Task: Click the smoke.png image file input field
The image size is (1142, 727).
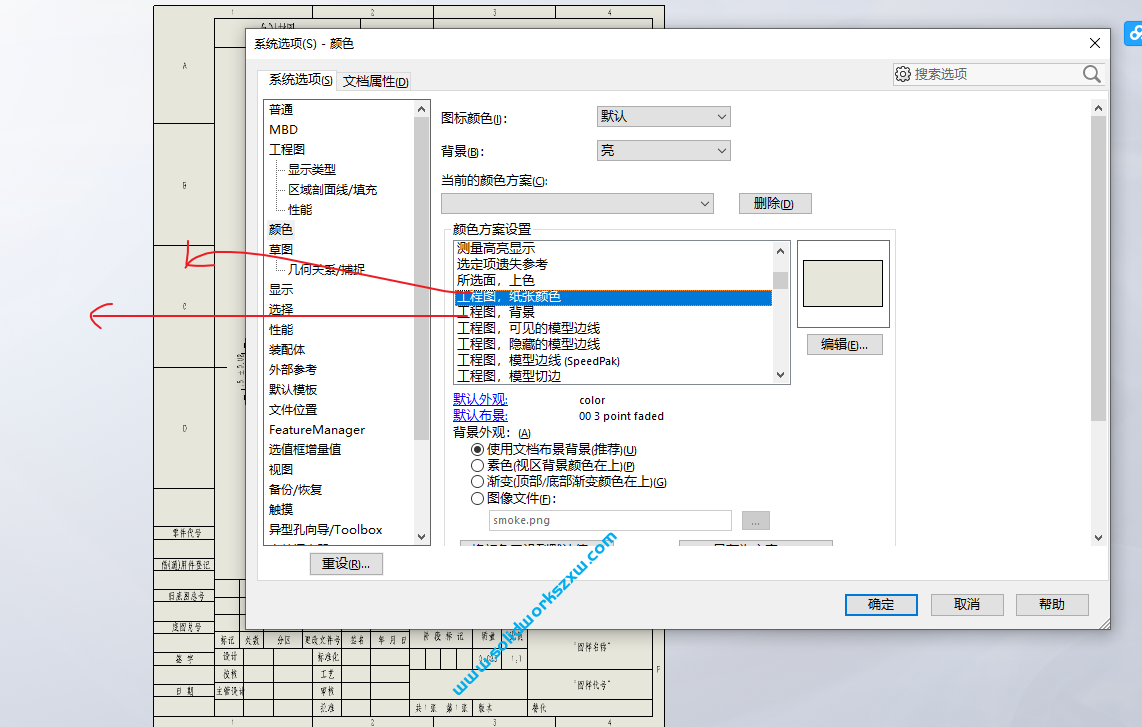Action: point(608,520)
